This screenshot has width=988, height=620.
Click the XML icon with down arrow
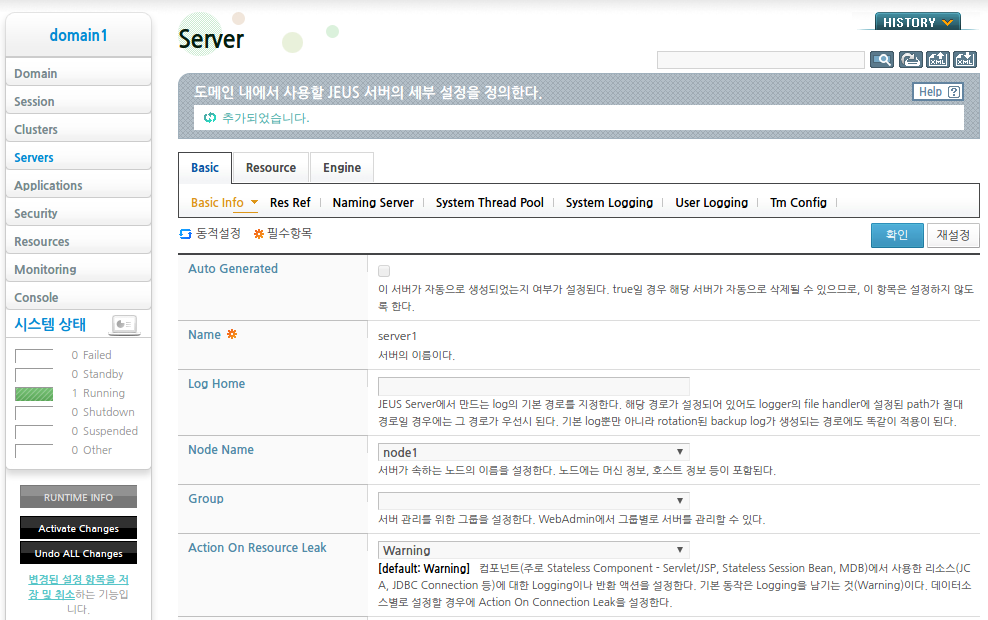tap(965, 60)
